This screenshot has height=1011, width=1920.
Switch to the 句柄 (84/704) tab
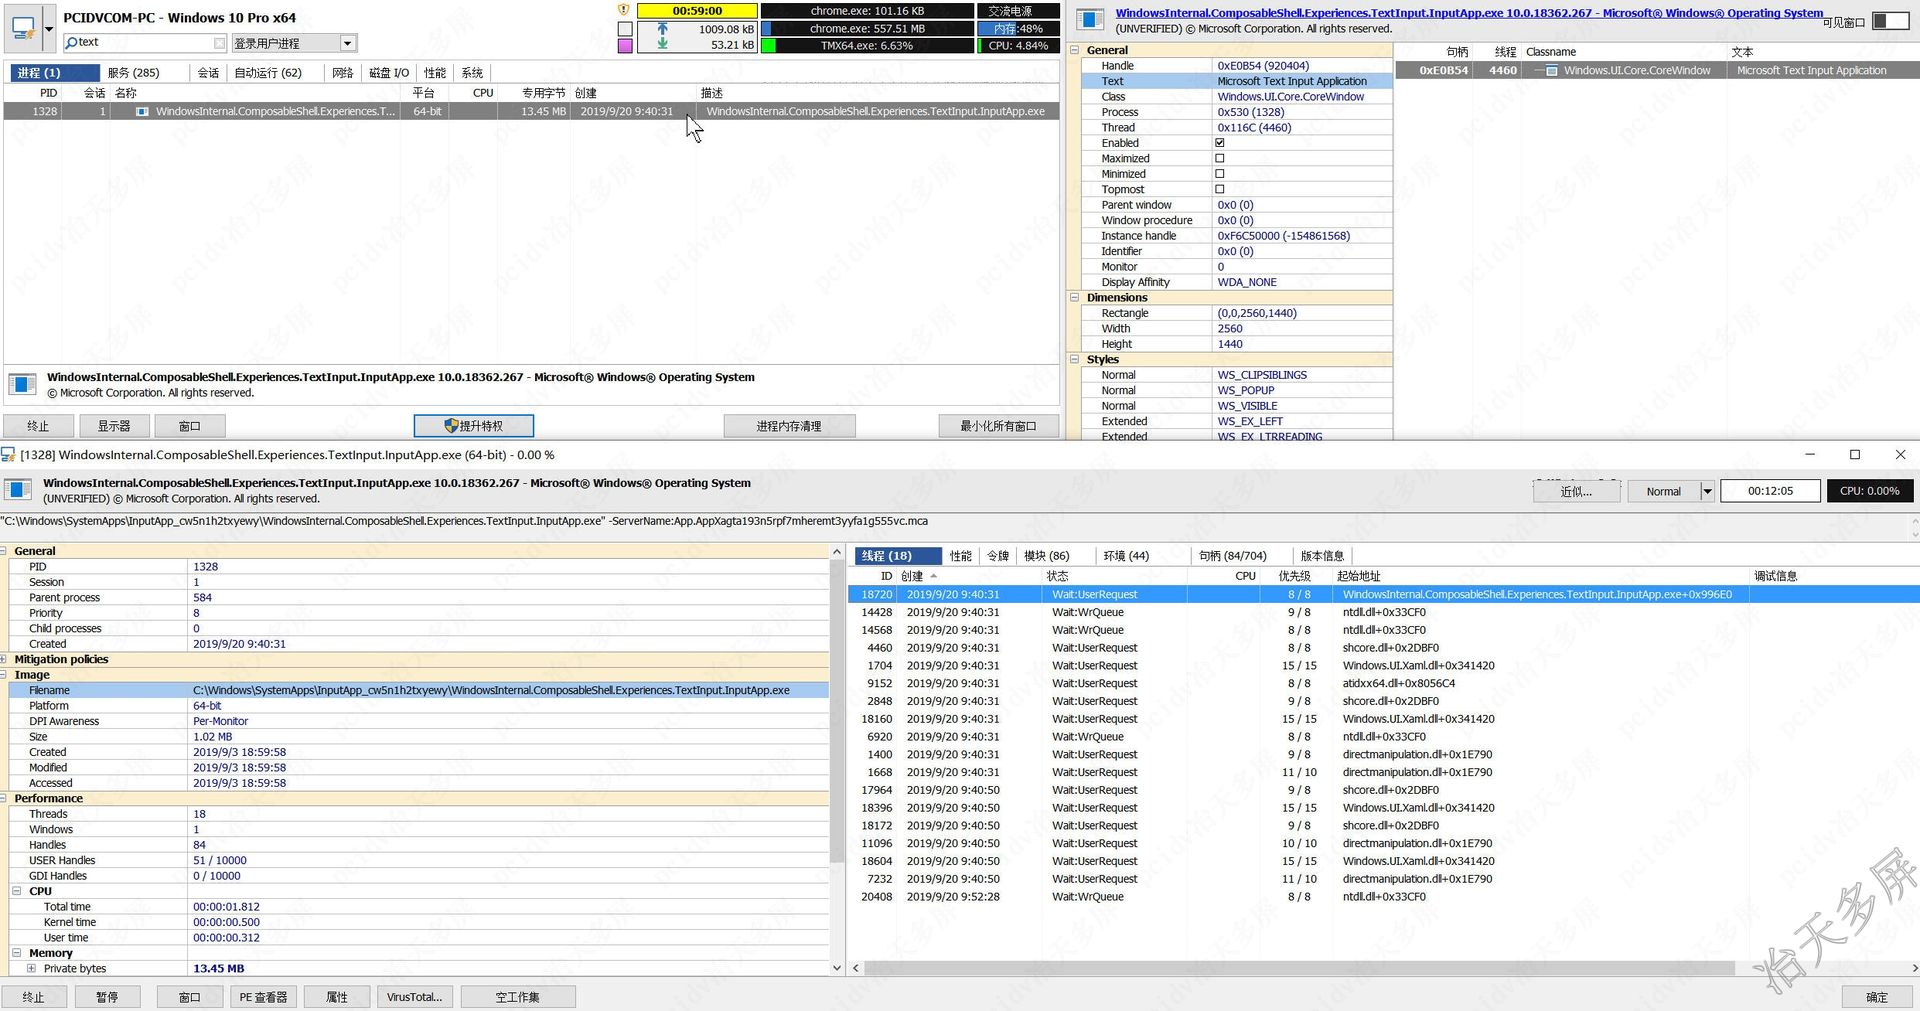point(1232,556)
